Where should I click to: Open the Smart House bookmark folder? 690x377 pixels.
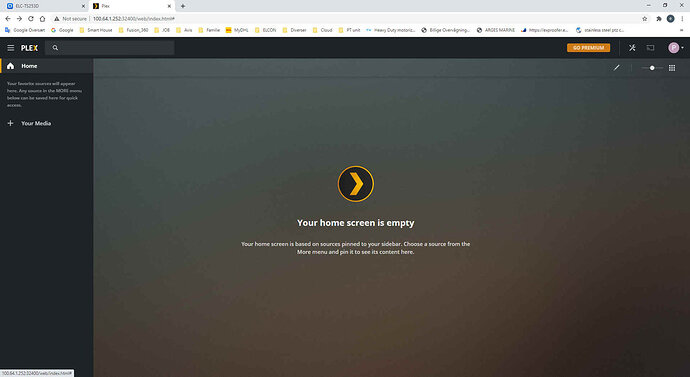pos(95,30)
